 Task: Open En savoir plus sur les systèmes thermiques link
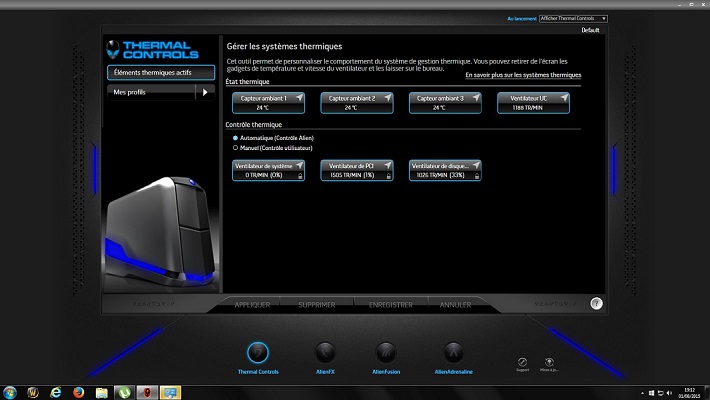[x=523, y=75]
